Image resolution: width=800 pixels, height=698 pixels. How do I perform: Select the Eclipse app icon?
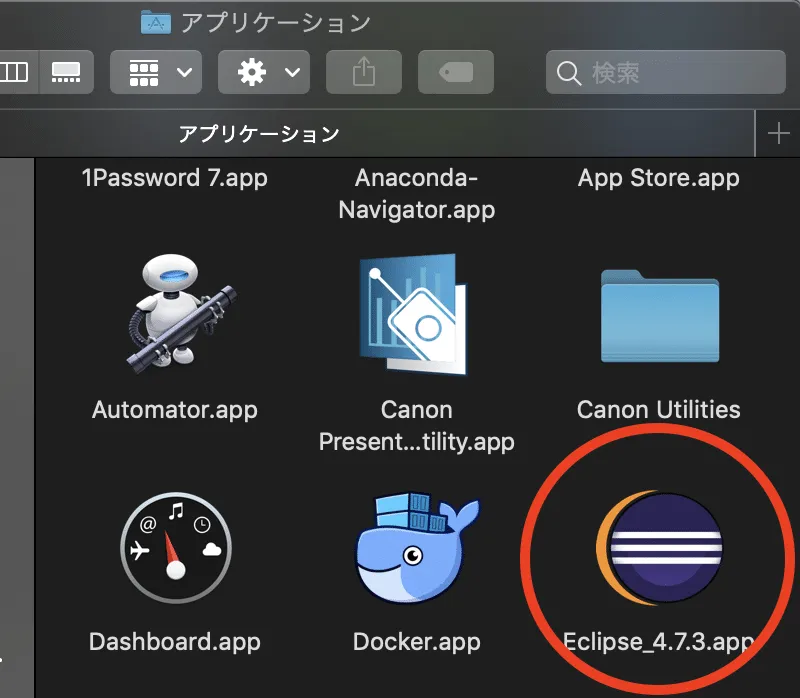coord(660,547)
